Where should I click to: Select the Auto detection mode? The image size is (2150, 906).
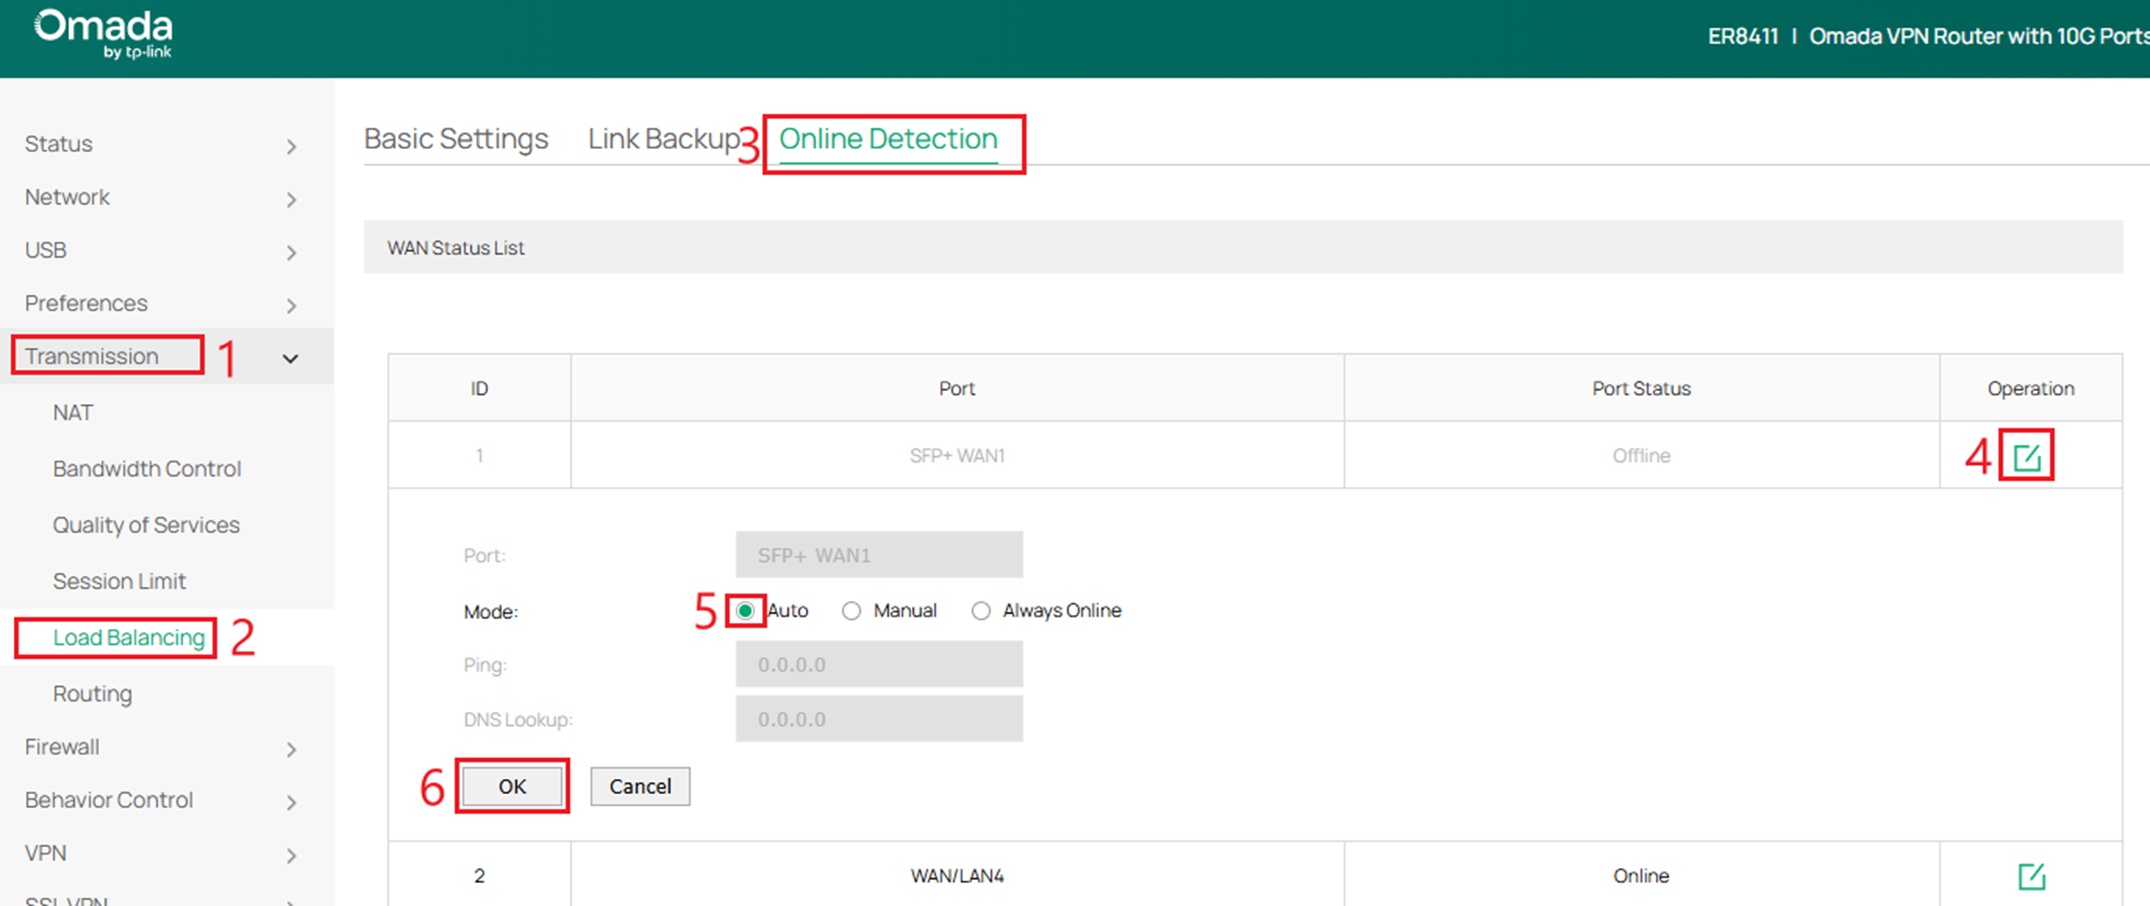(745, 610)
